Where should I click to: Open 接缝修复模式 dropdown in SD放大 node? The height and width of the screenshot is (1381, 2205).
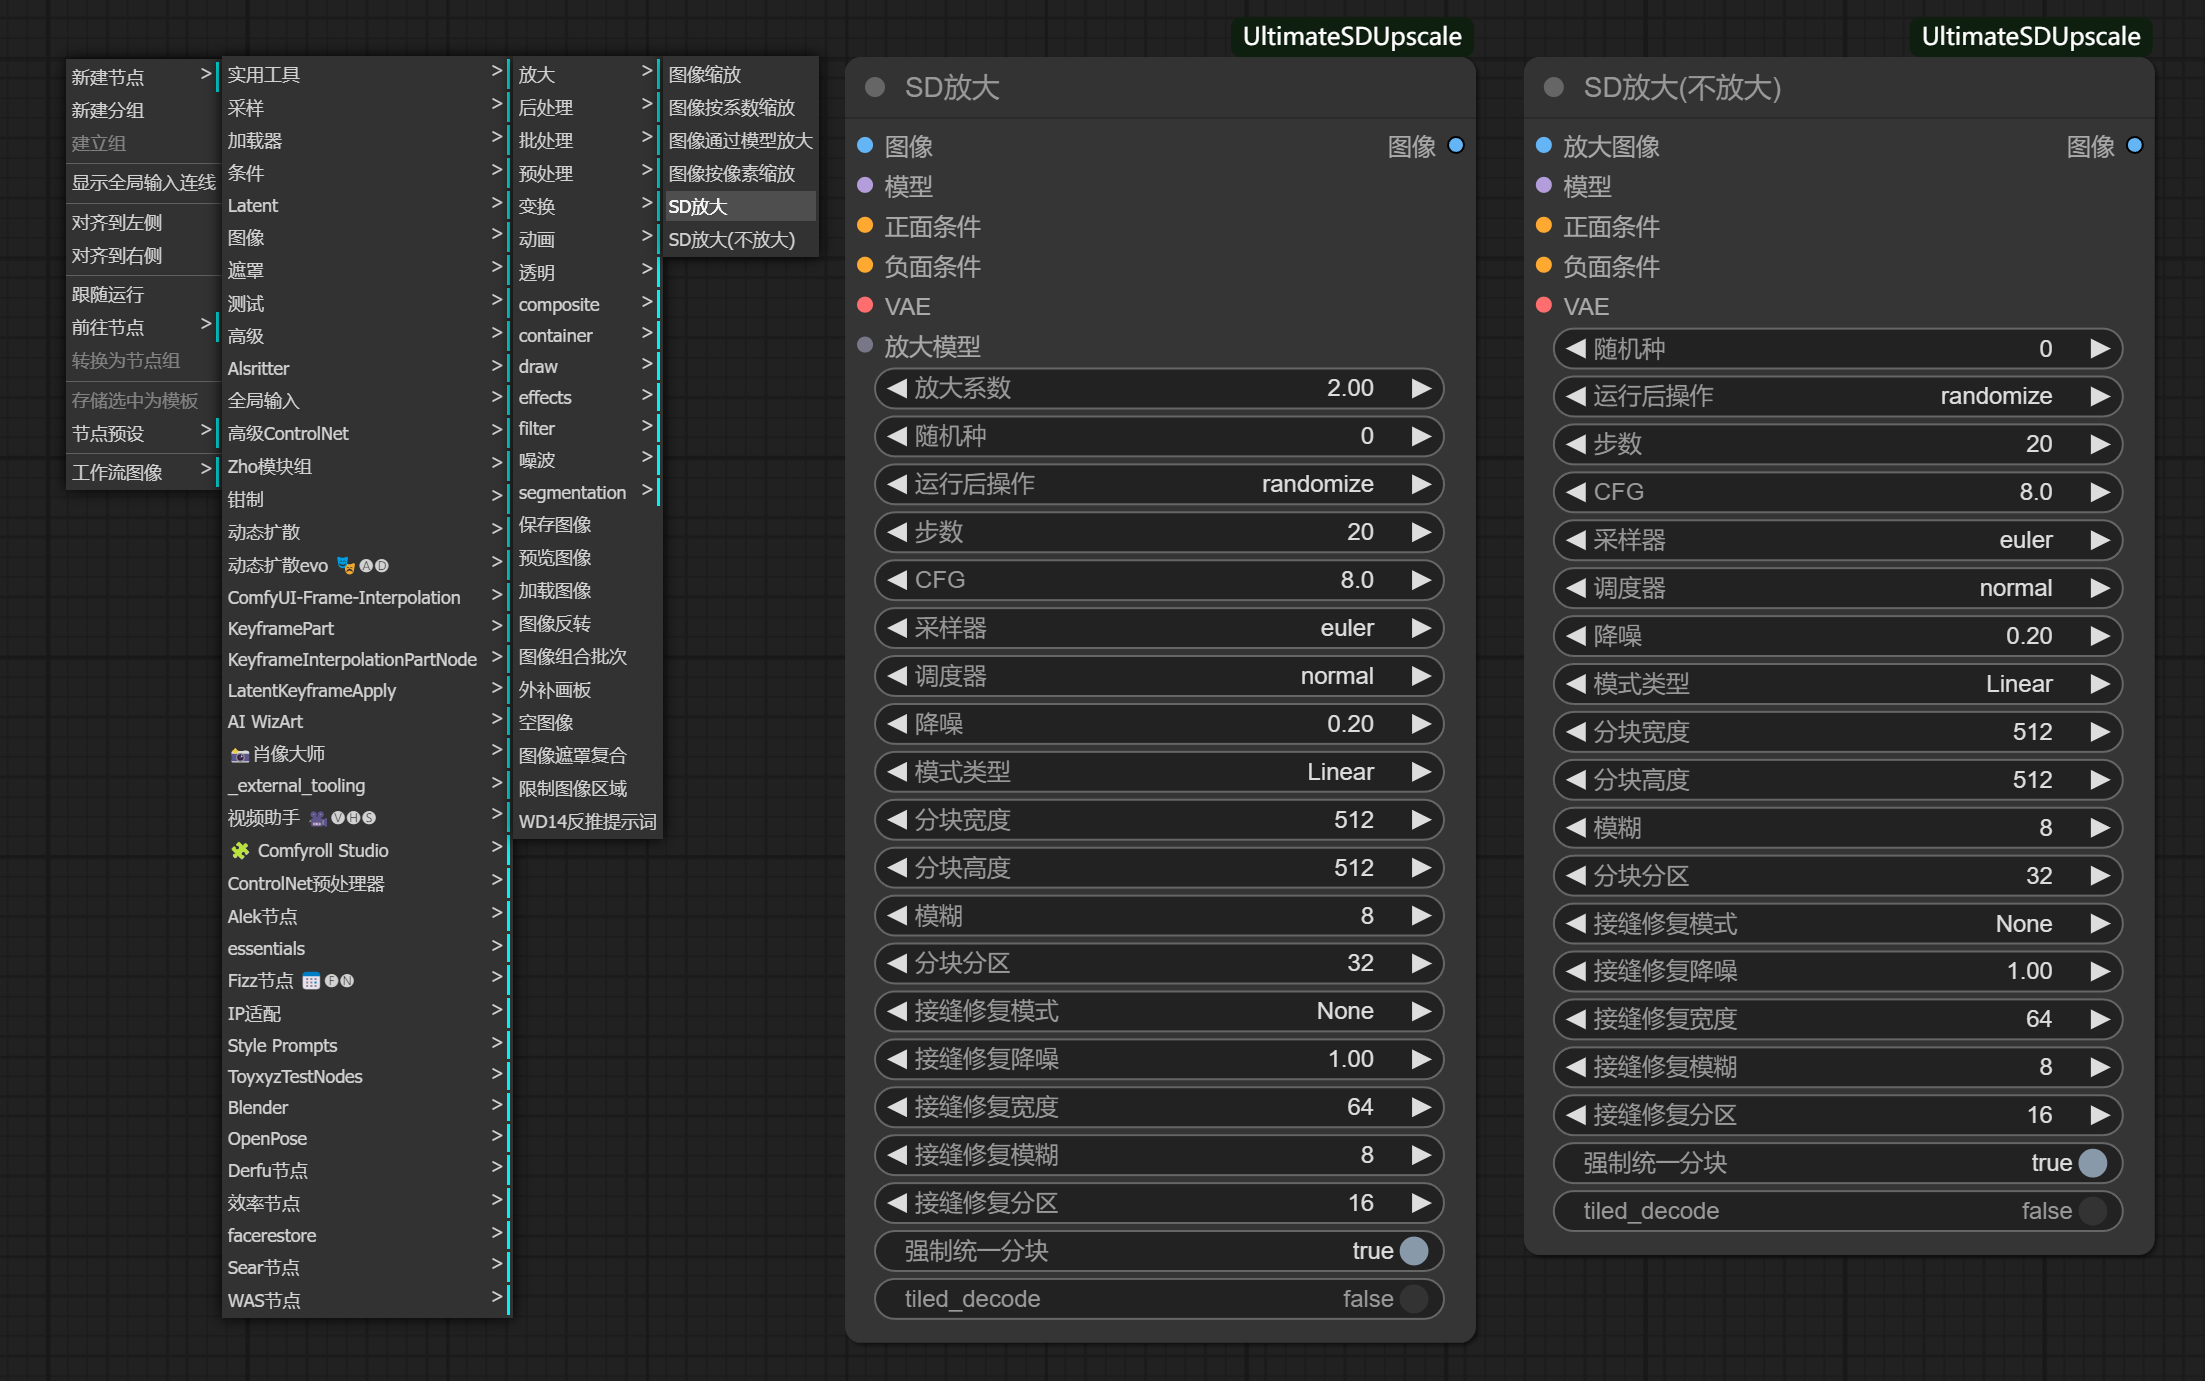coord(1159,1011)
